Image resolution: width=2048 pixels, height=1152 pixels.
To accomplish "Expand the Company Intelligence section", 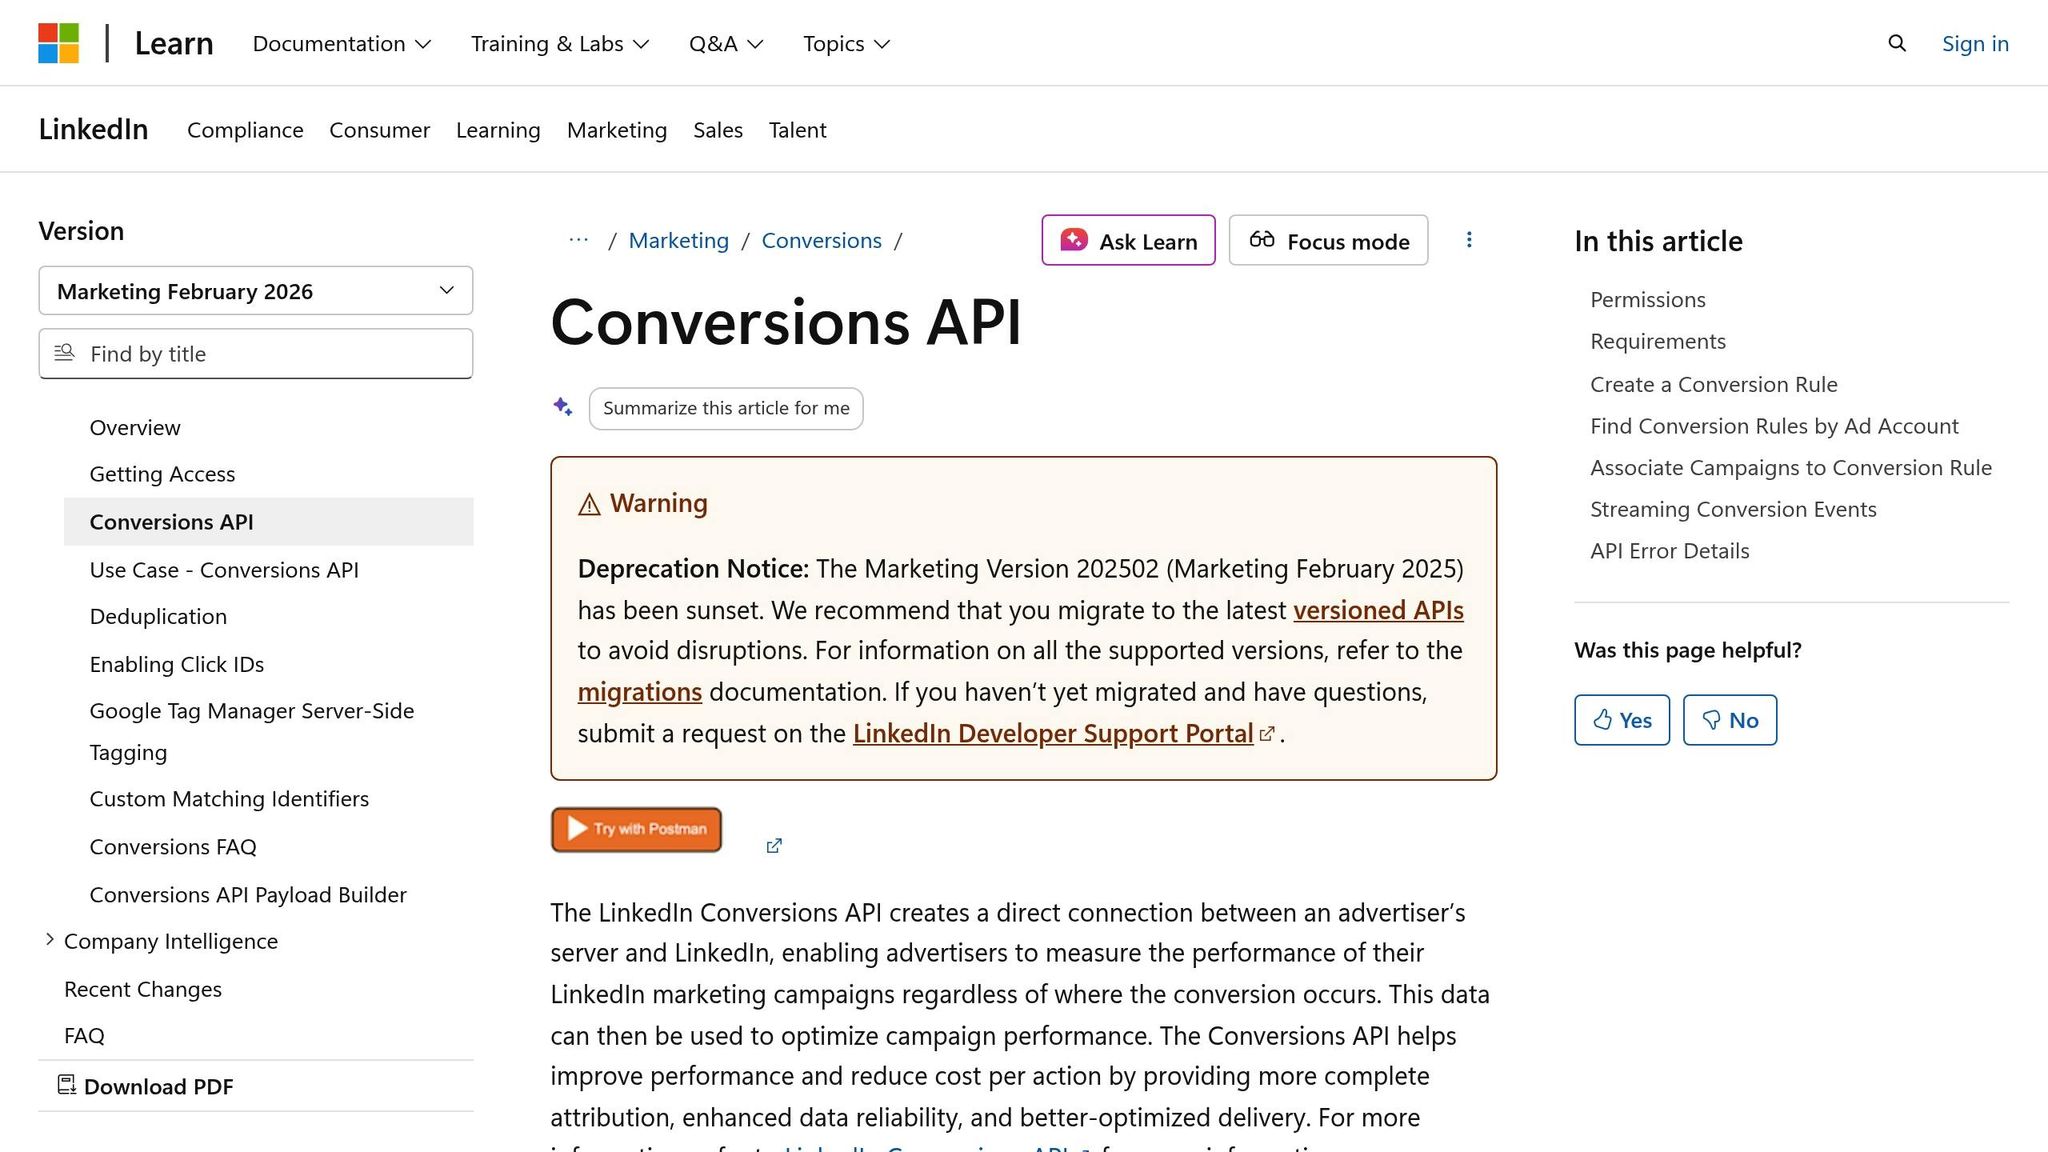I will (50, 939).
